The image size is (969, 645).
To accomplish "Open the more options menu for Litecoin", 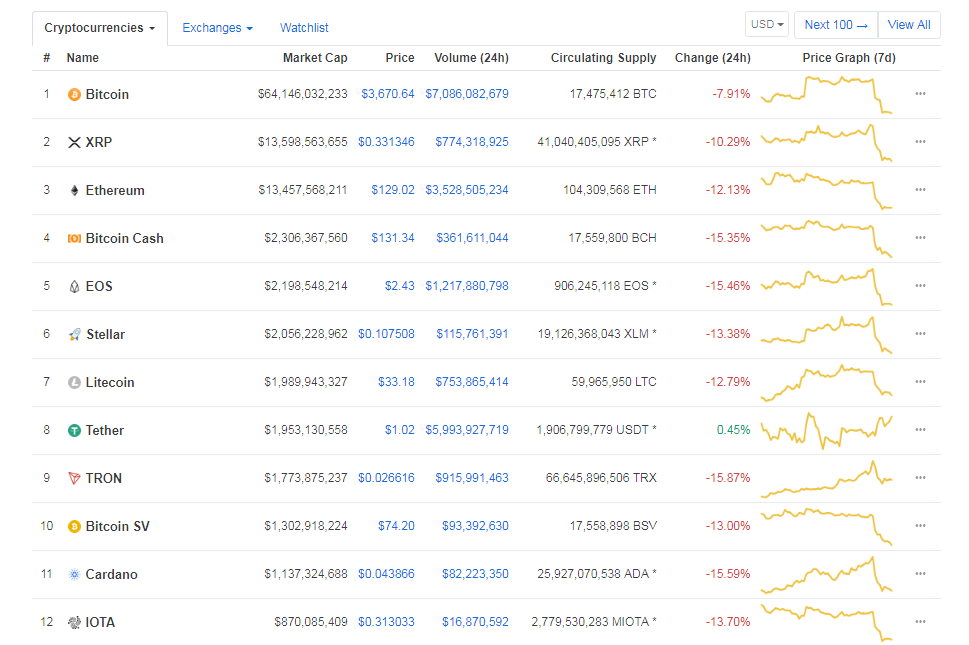I will [920, 382].
